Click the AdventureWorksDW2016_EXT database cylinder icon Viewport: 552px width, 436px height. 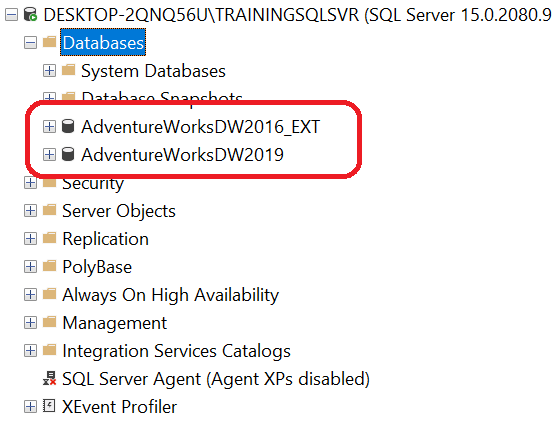68,126
